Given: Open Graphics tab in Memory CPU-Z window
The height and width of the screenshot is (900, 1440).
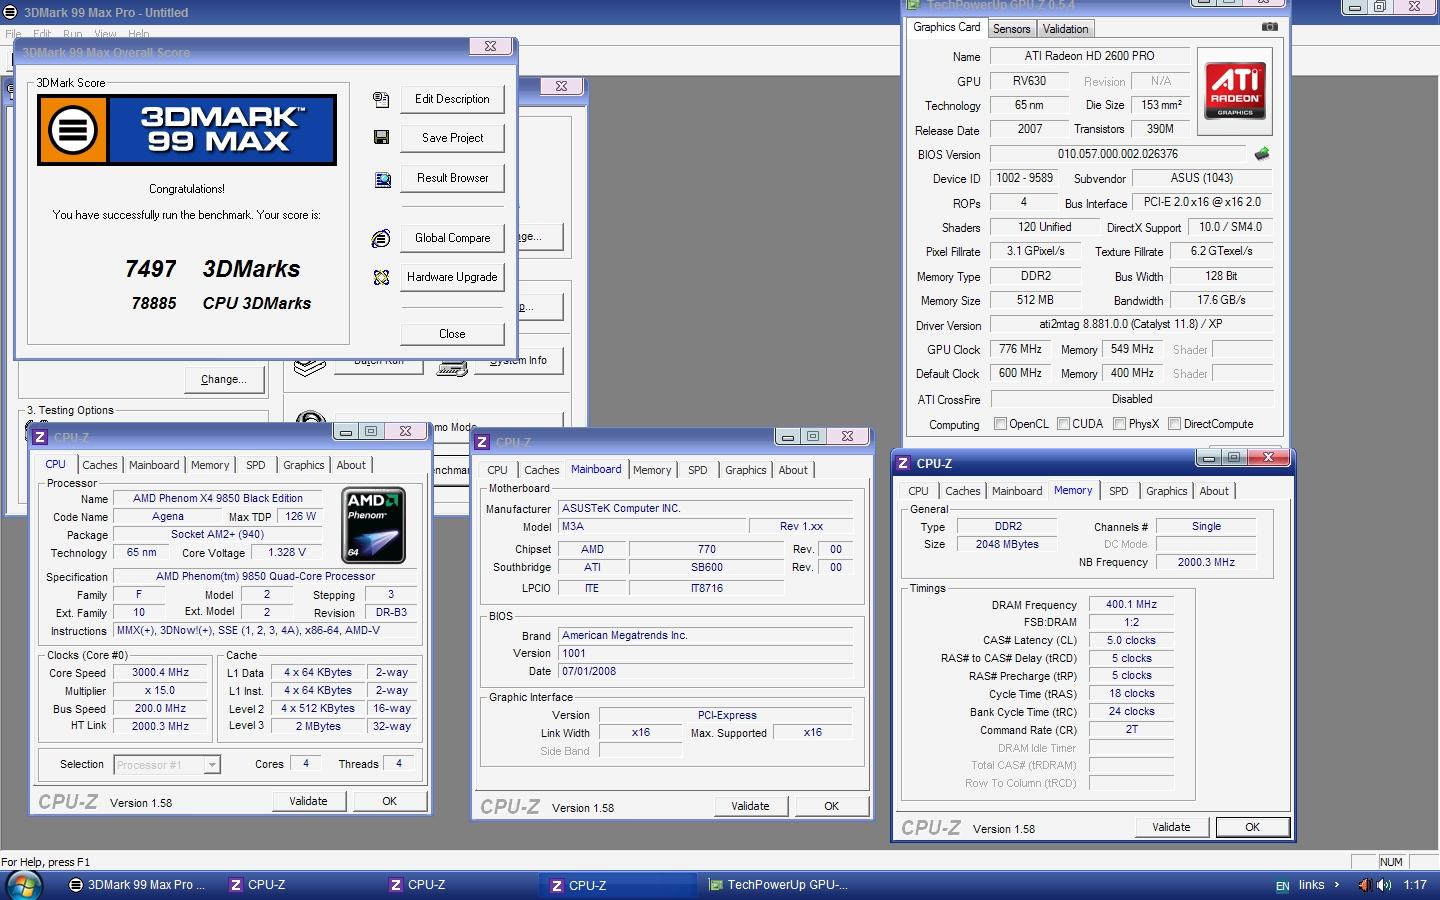Looking at the screenshot, I should pos(1166,491).
